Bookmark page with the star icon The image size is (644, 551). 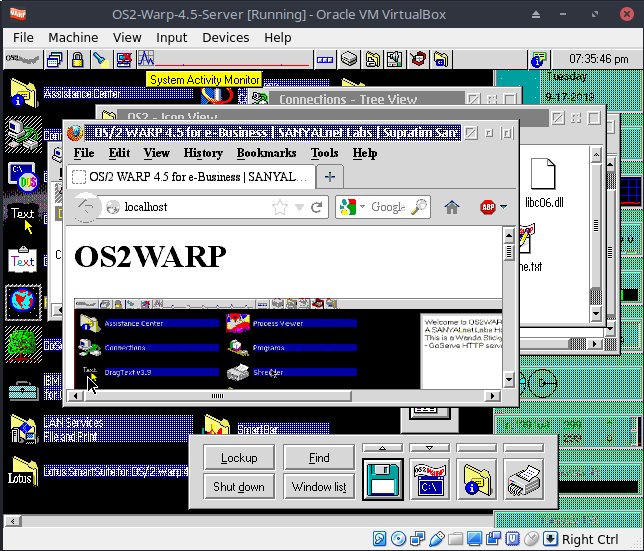click(280, 207)
